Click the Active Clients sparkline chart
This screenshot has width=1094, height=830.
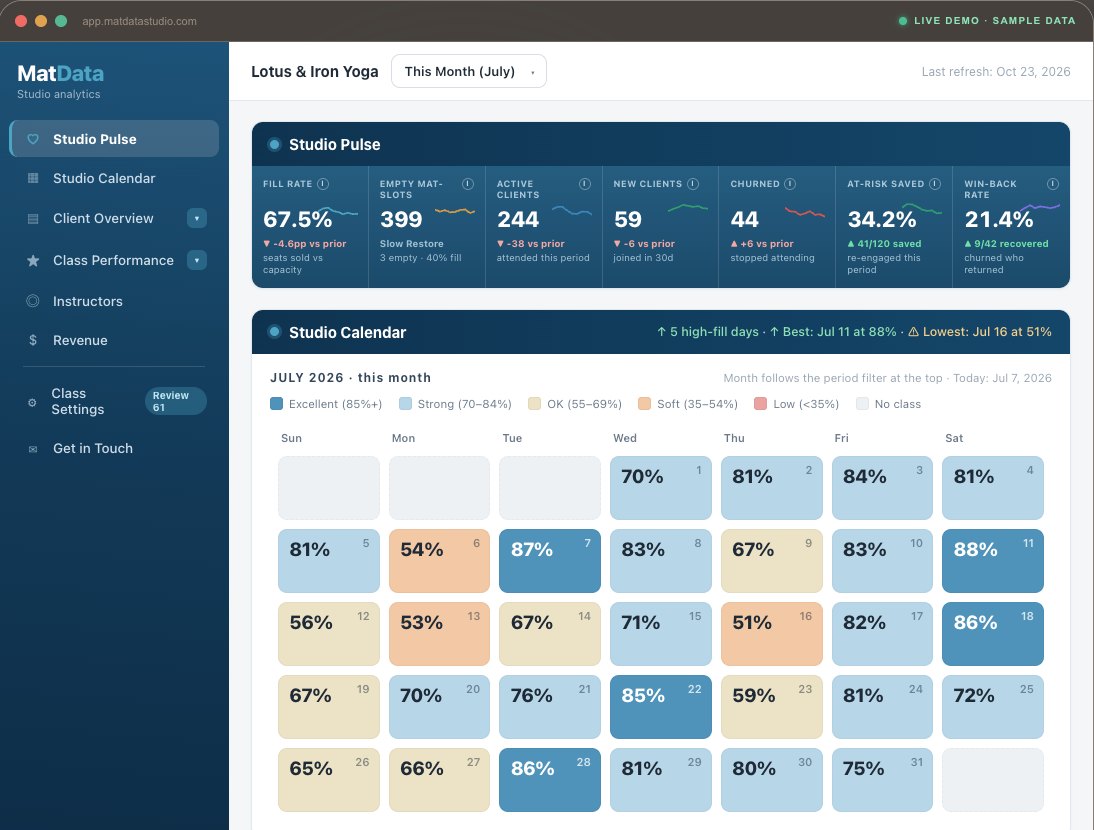[x=572, y=210]
